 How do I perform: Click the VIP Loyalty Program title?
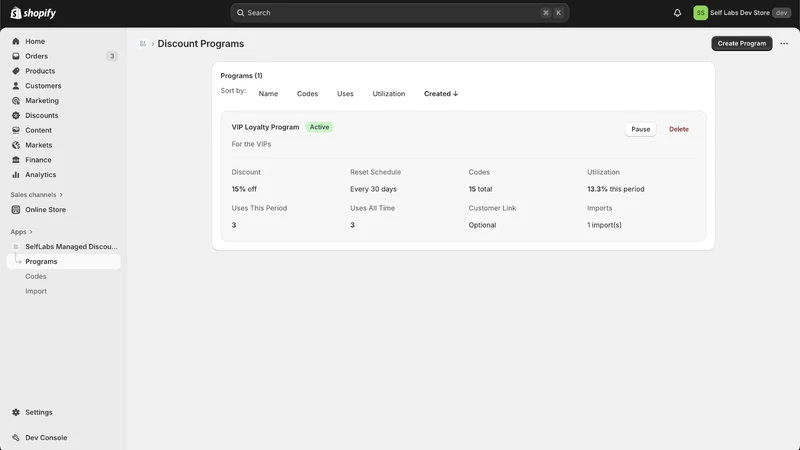coord(265,127)
